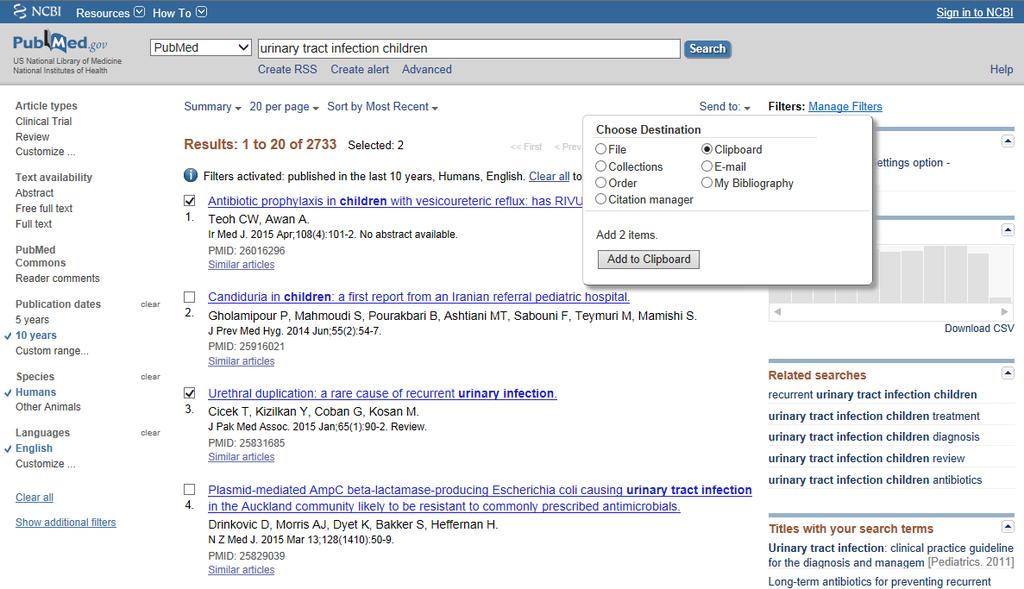Open the PubMed.gov home logo
This screenshot has height=589, width=1024.
pos(60,44)
